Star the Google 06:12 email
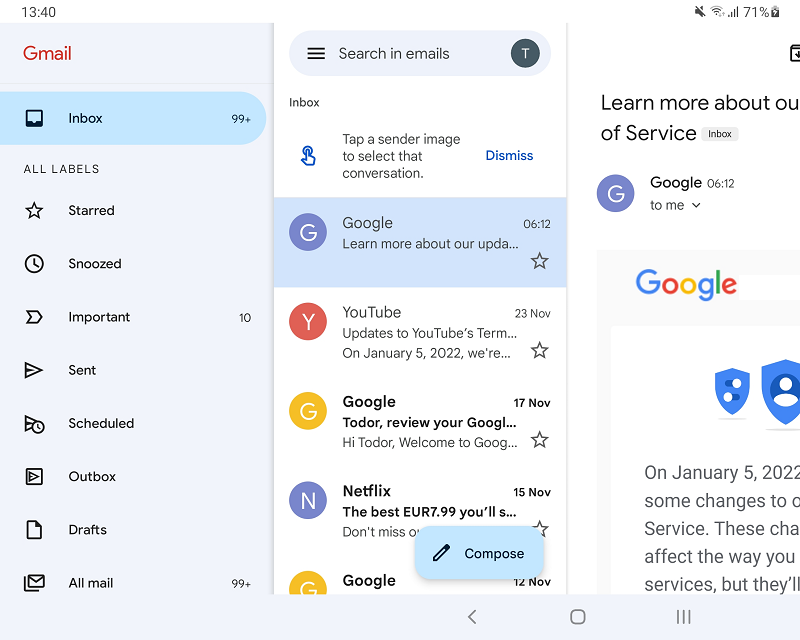This screenshot has height=640, width=800. click(539, 261)
